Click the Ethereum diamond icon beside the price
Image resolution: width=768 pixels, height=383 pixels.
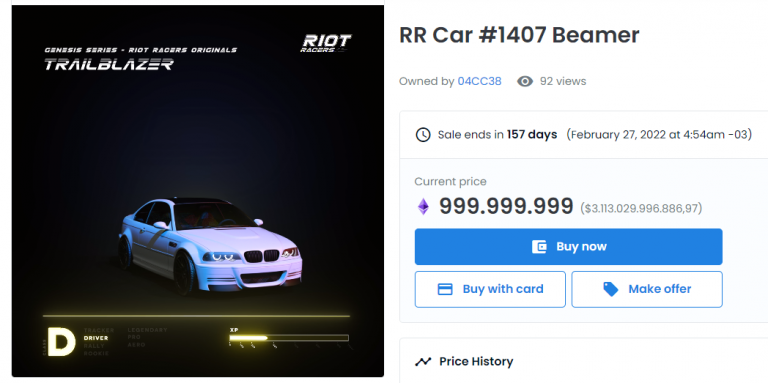[423, 206]
